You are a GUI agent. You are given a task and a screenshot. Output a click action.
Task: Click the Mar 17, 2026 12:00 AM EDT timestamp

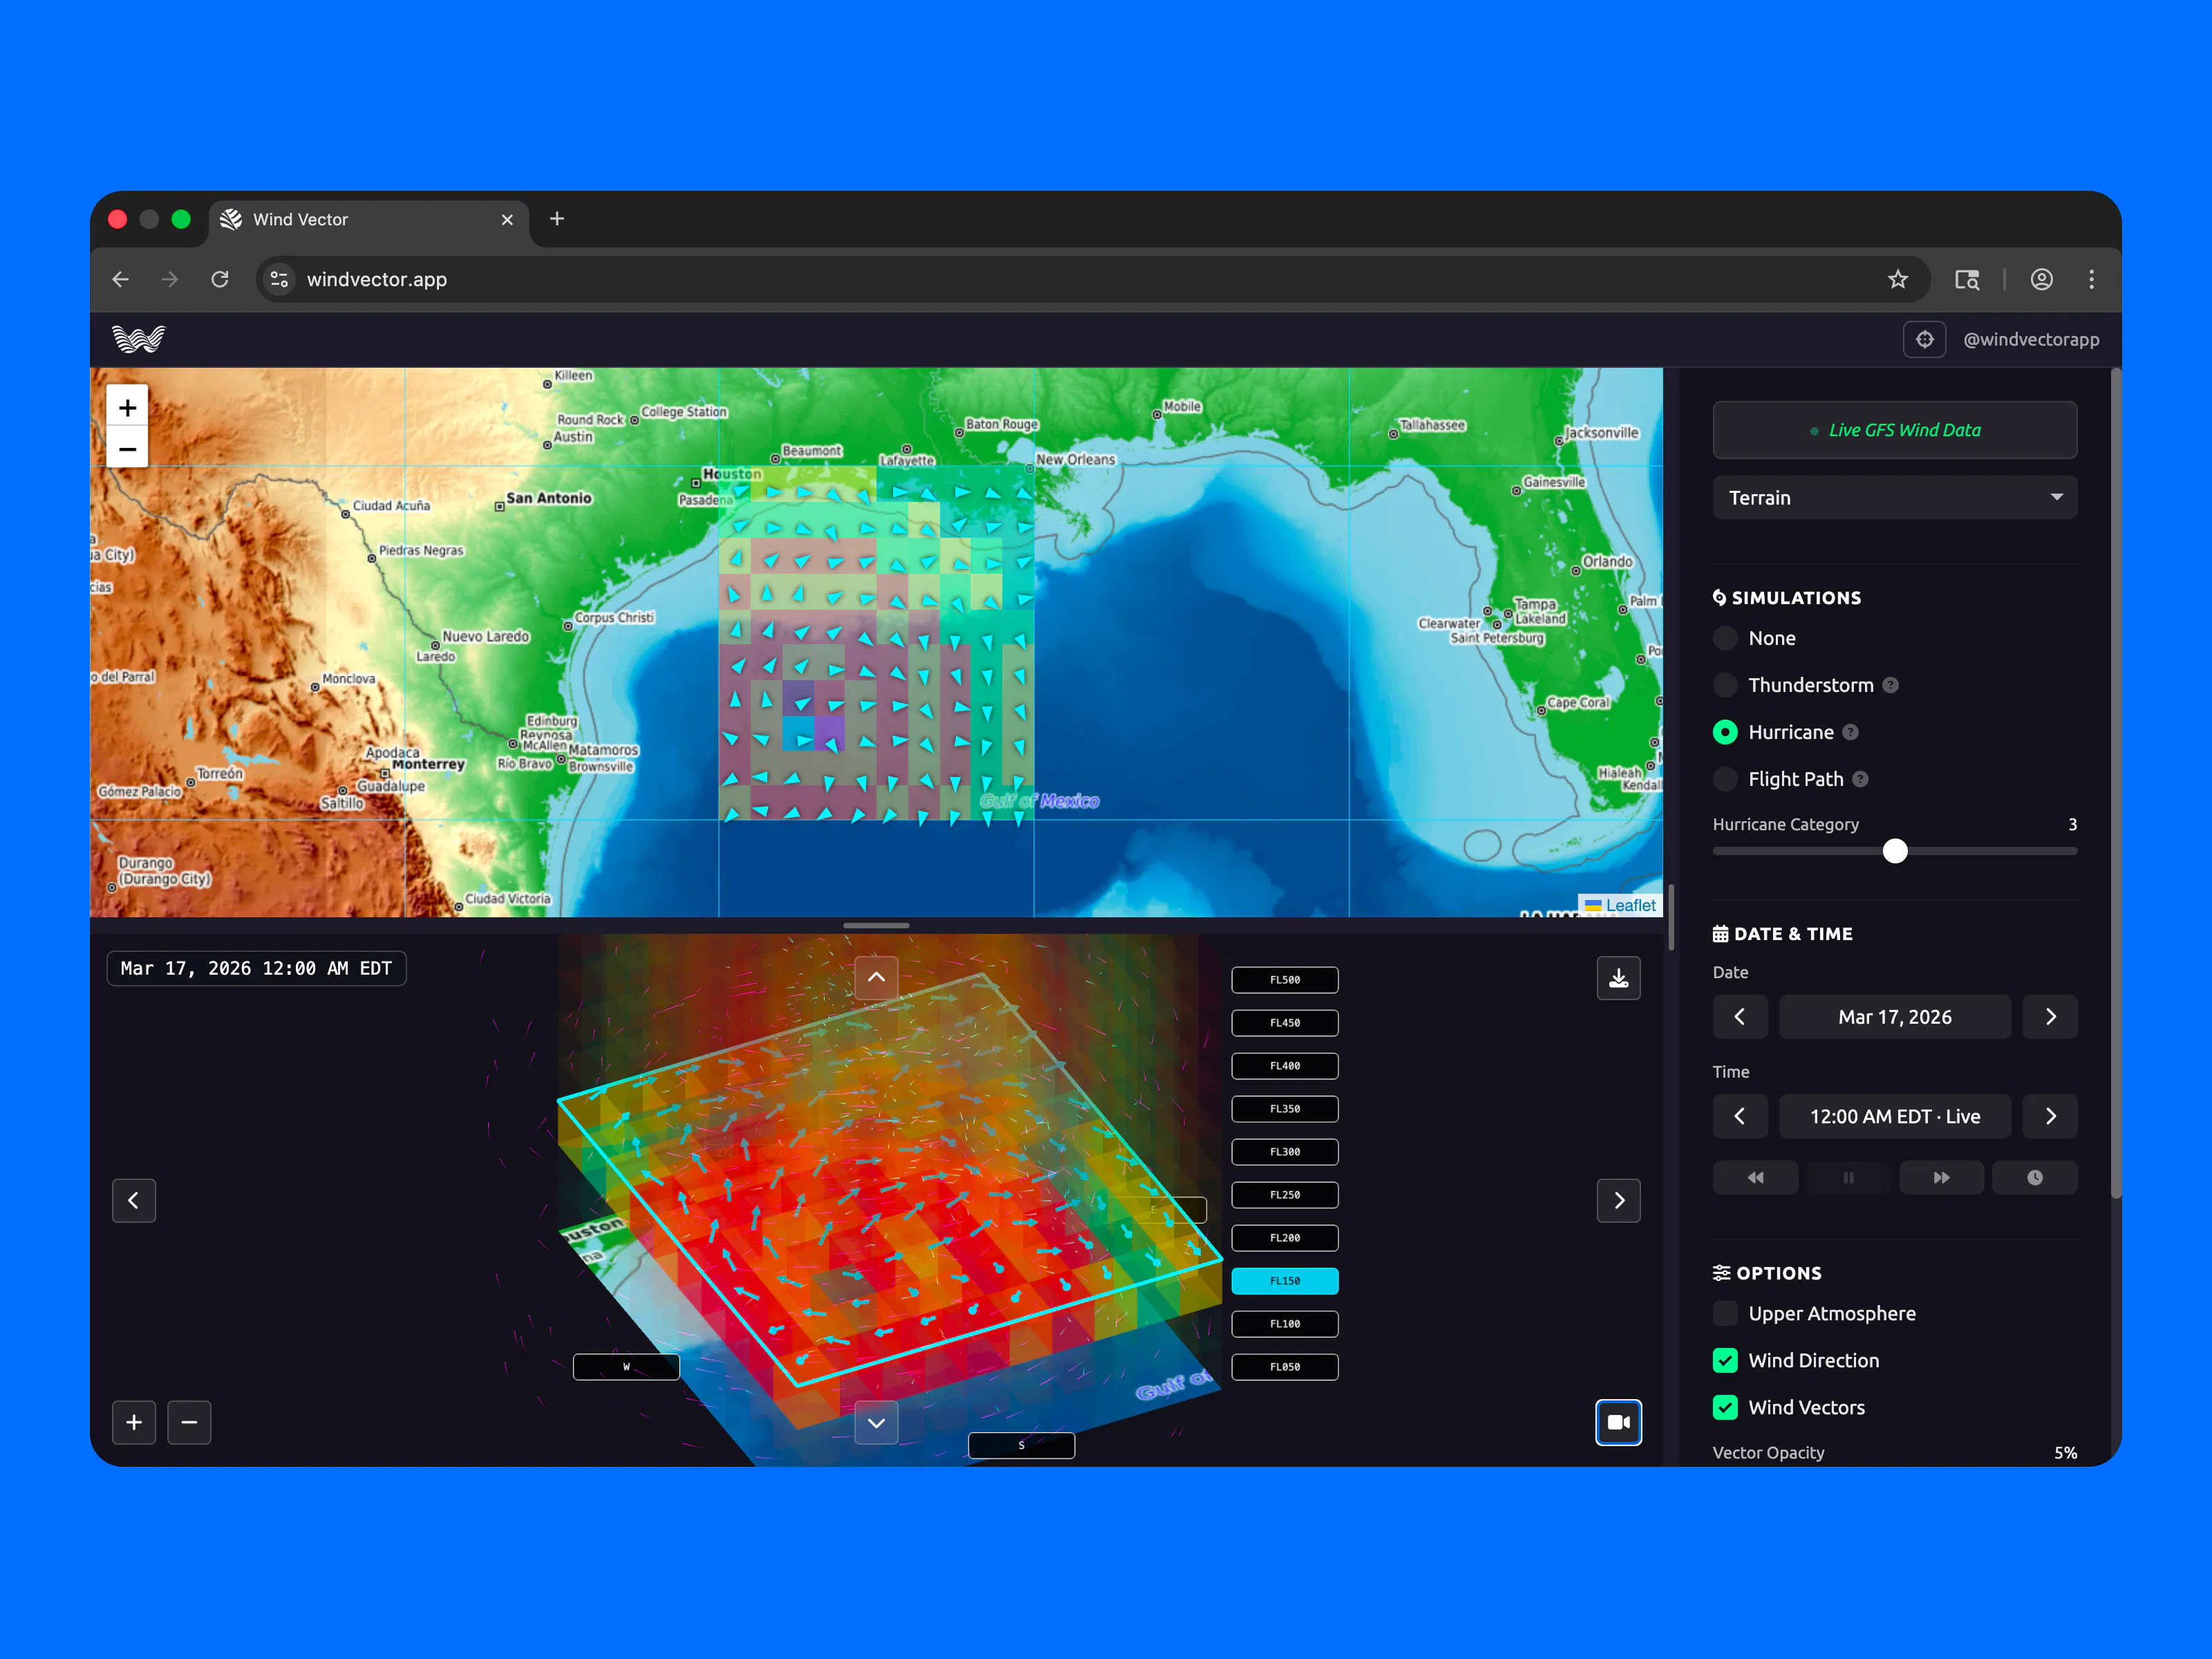(x=256, y=968)
